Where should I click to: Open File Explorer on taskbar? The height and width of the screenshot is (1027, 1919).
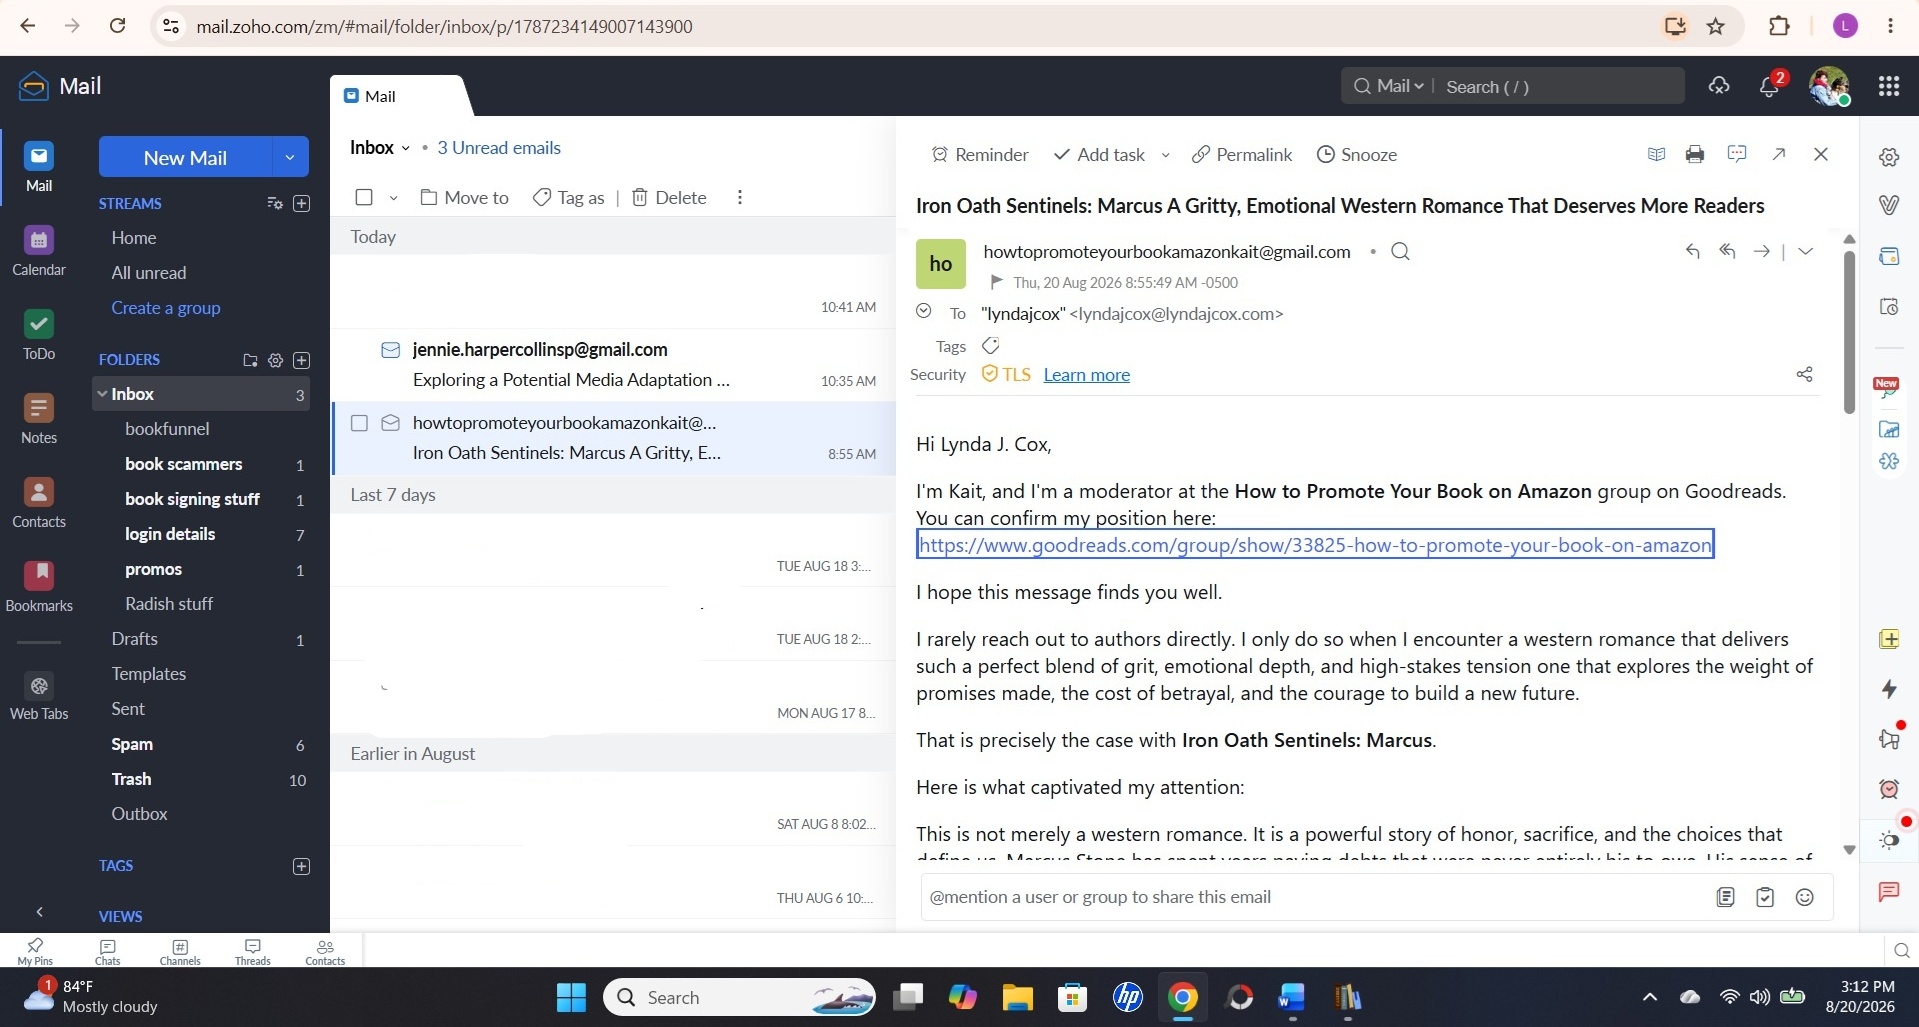click(1017, 997)
